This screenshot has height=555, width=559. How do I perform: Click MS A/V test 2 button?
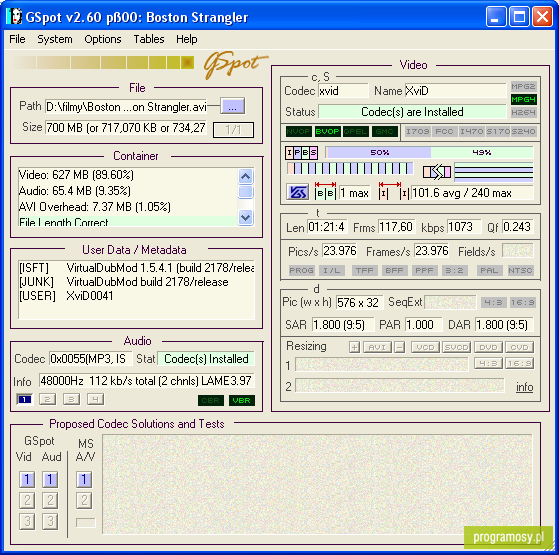[x=84, y=500]
